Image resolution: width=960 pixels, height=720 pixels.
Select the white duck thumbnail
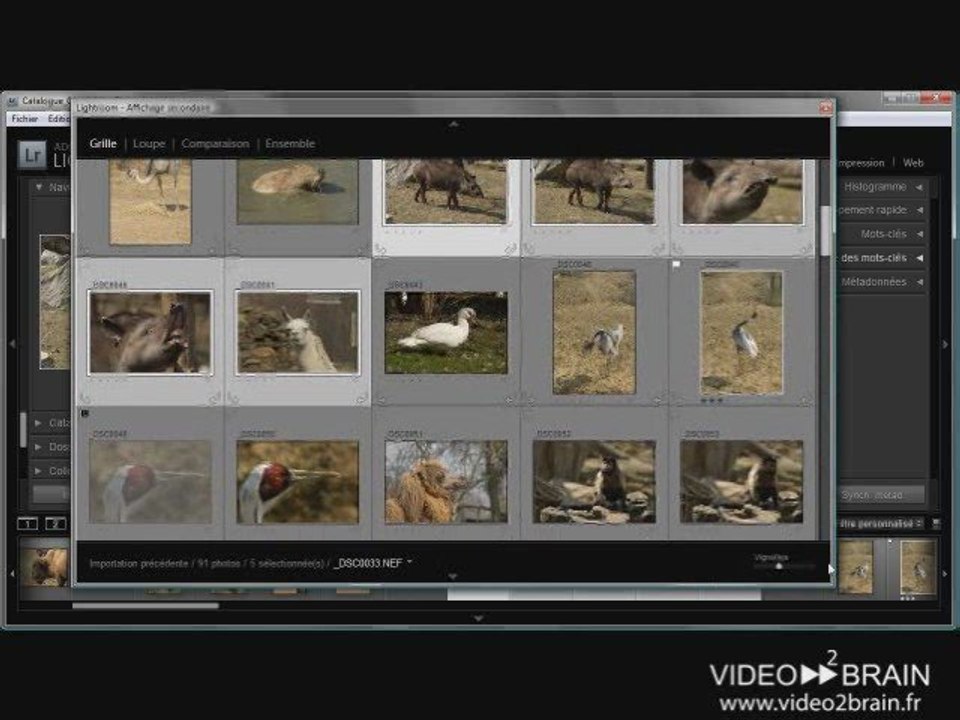[446, 332]
